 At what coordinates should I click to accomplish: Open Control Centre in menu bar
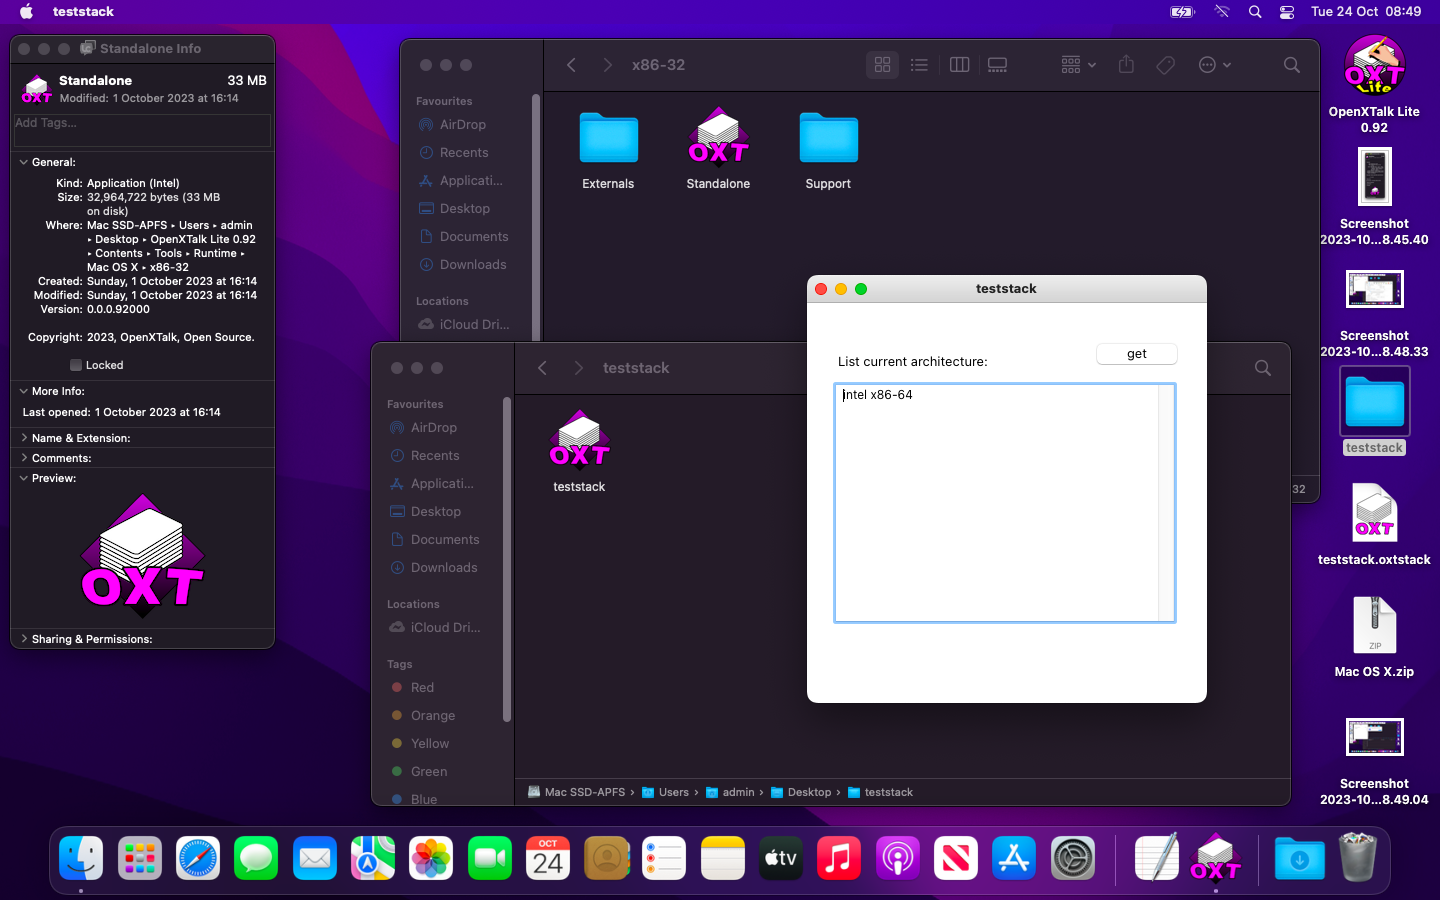[1287, 12]
